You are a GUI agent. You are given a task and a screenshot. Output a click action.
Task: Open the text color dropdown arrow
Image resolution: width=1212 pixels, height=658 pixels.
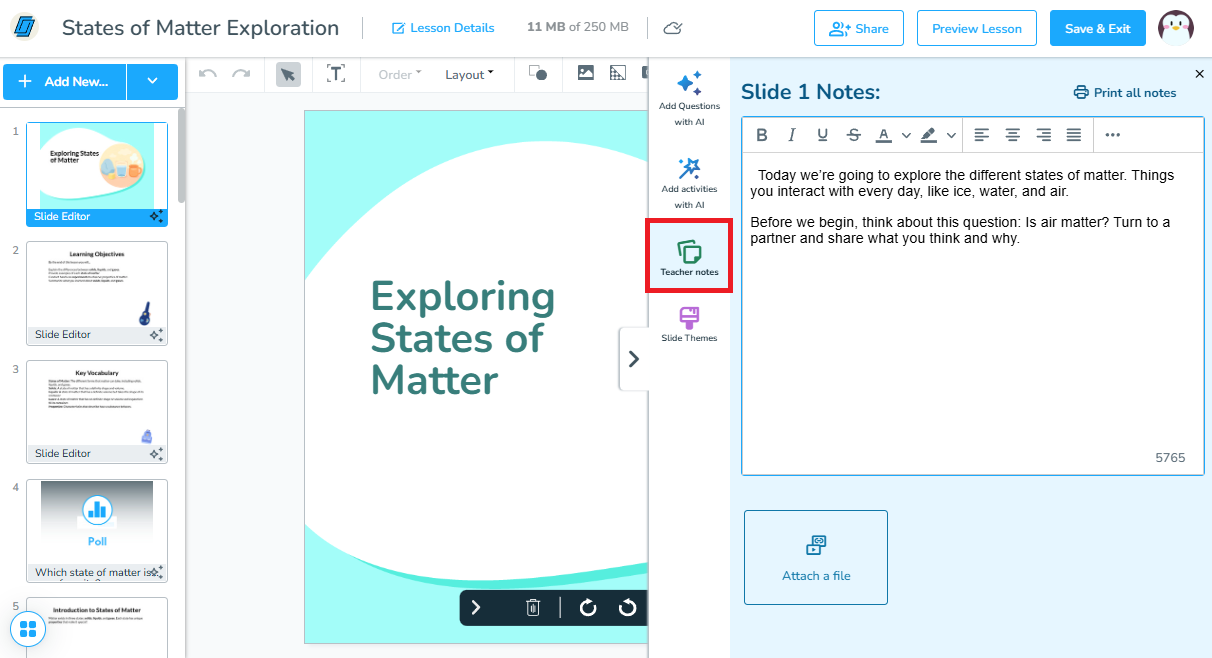(x=906, y=135)
